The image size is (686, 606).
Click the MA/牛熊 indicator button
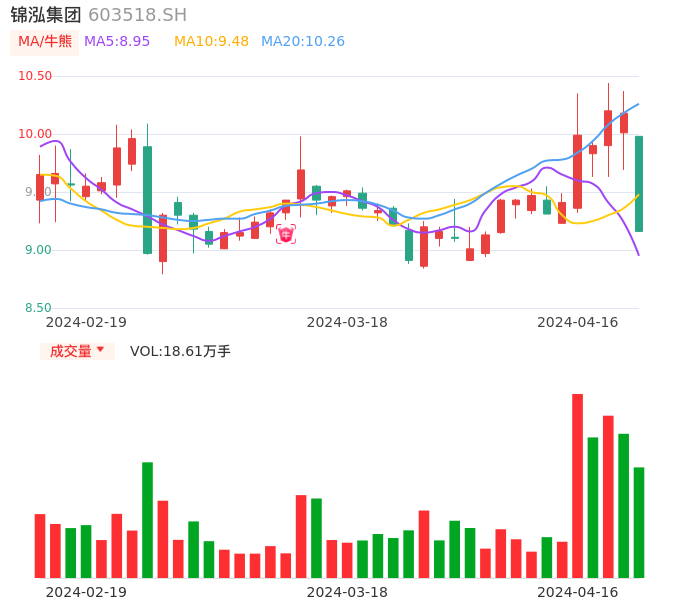[x=44, y=42]
